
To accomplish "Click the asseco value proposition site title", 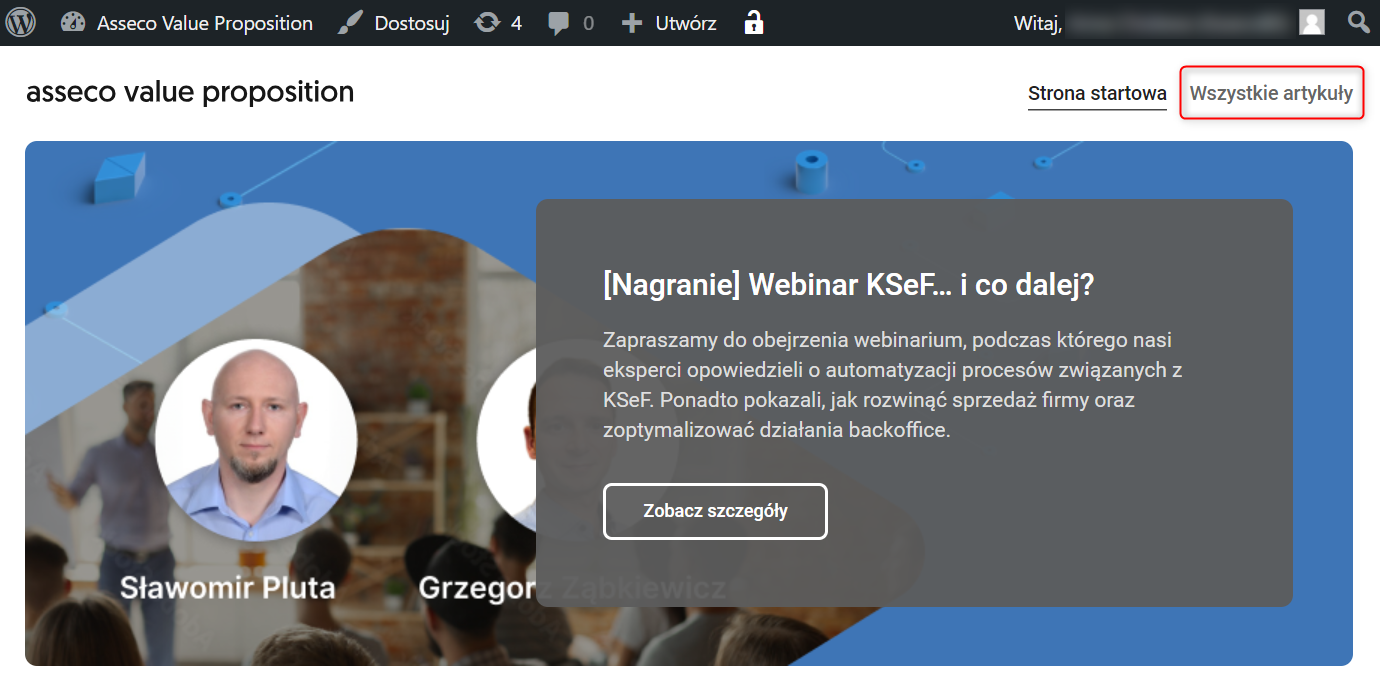I will 189,91.
